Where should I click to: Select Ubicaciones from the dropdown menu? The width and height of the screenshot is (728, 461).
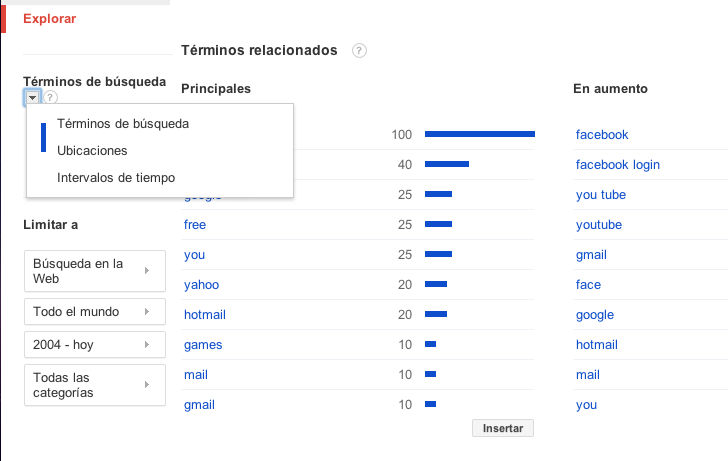(x=92, y=151)
